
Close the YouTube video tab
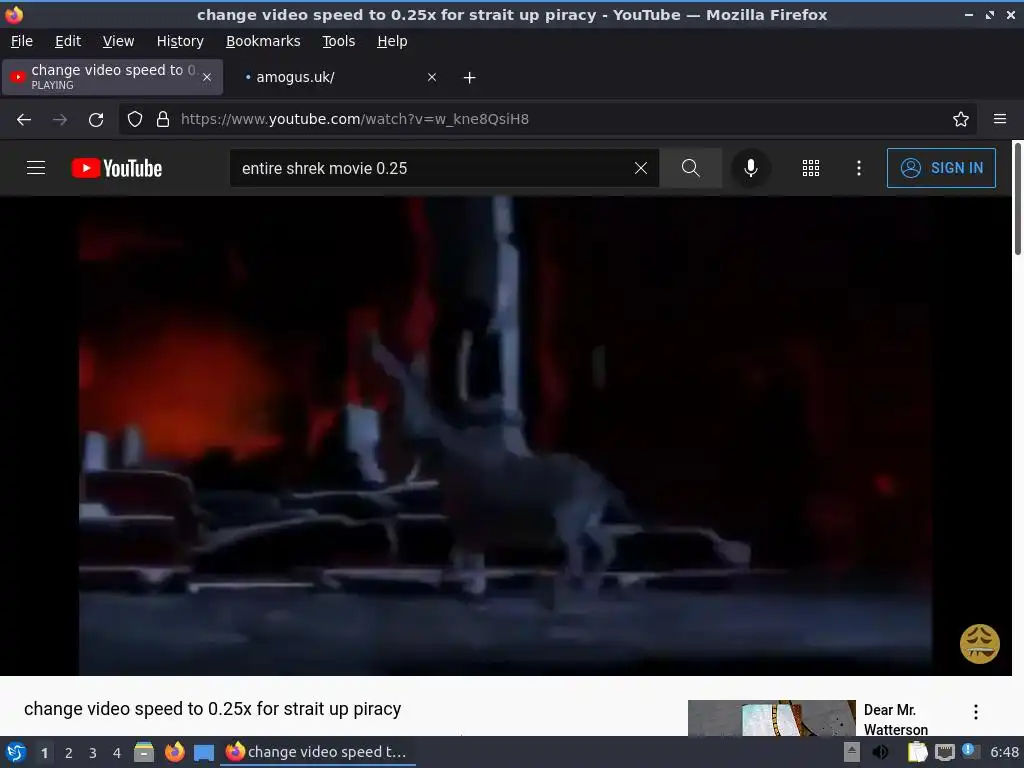[x=207, y=77]
